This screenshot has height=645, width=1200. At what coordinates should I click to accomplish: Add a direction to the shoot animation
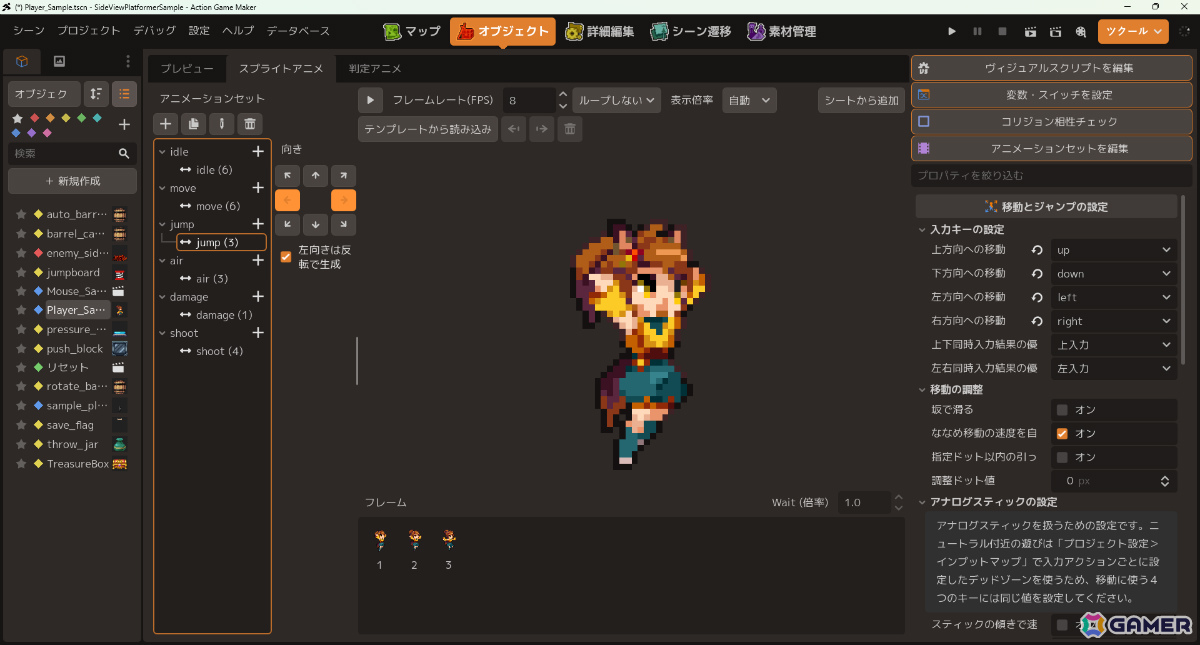[x=258, y=333]
